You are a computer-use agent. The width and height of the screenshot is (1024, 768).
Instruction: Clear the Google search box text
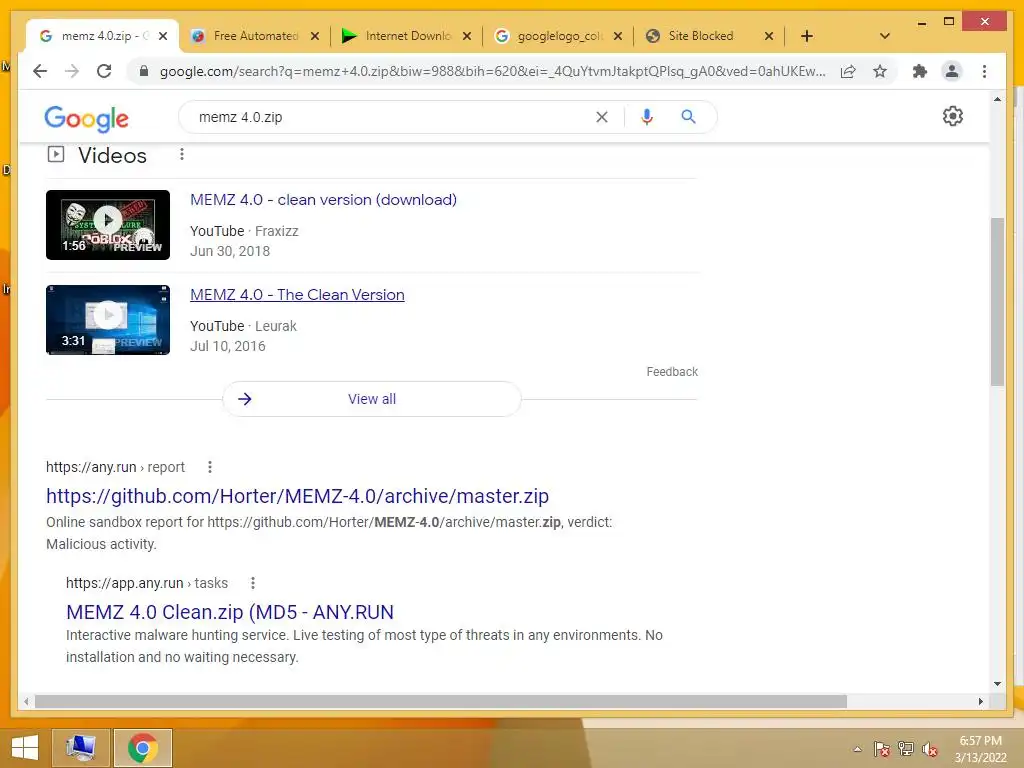click(601, 117)
